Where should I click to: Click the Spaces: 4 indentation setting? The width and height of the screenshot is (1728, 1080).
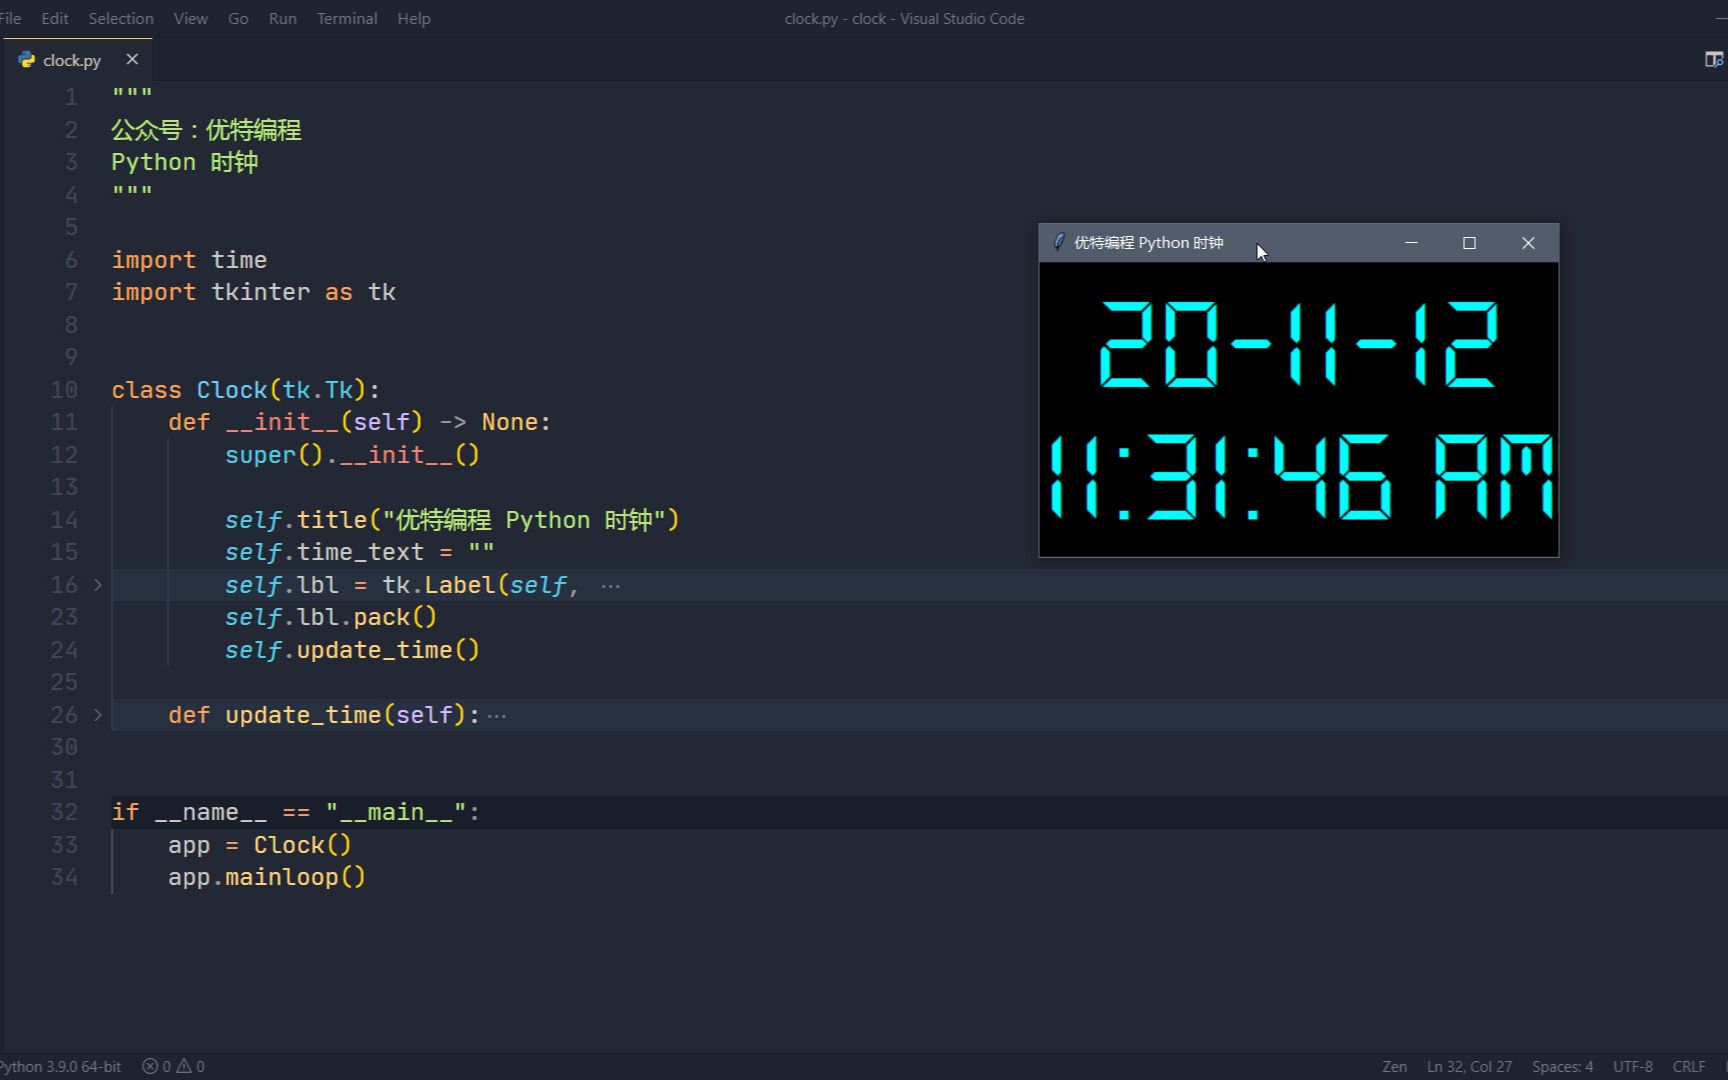click(x=1562, y=1066)
